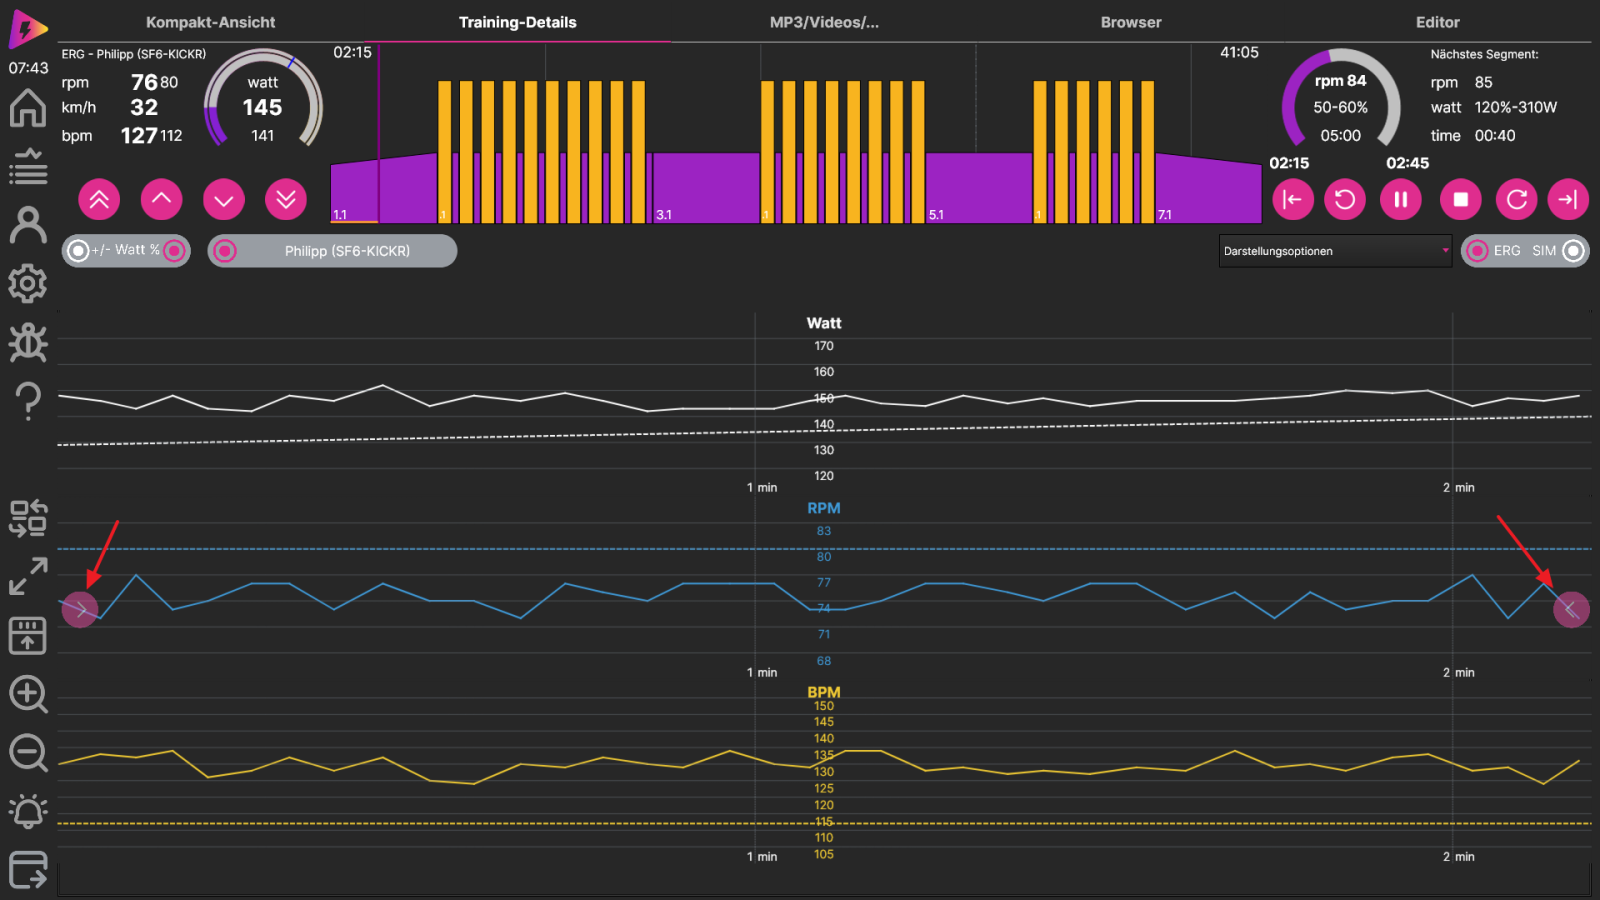Screen dimensions: 1600x900
Task: Open the help question mark icon
Action: (x=28, y=401)
